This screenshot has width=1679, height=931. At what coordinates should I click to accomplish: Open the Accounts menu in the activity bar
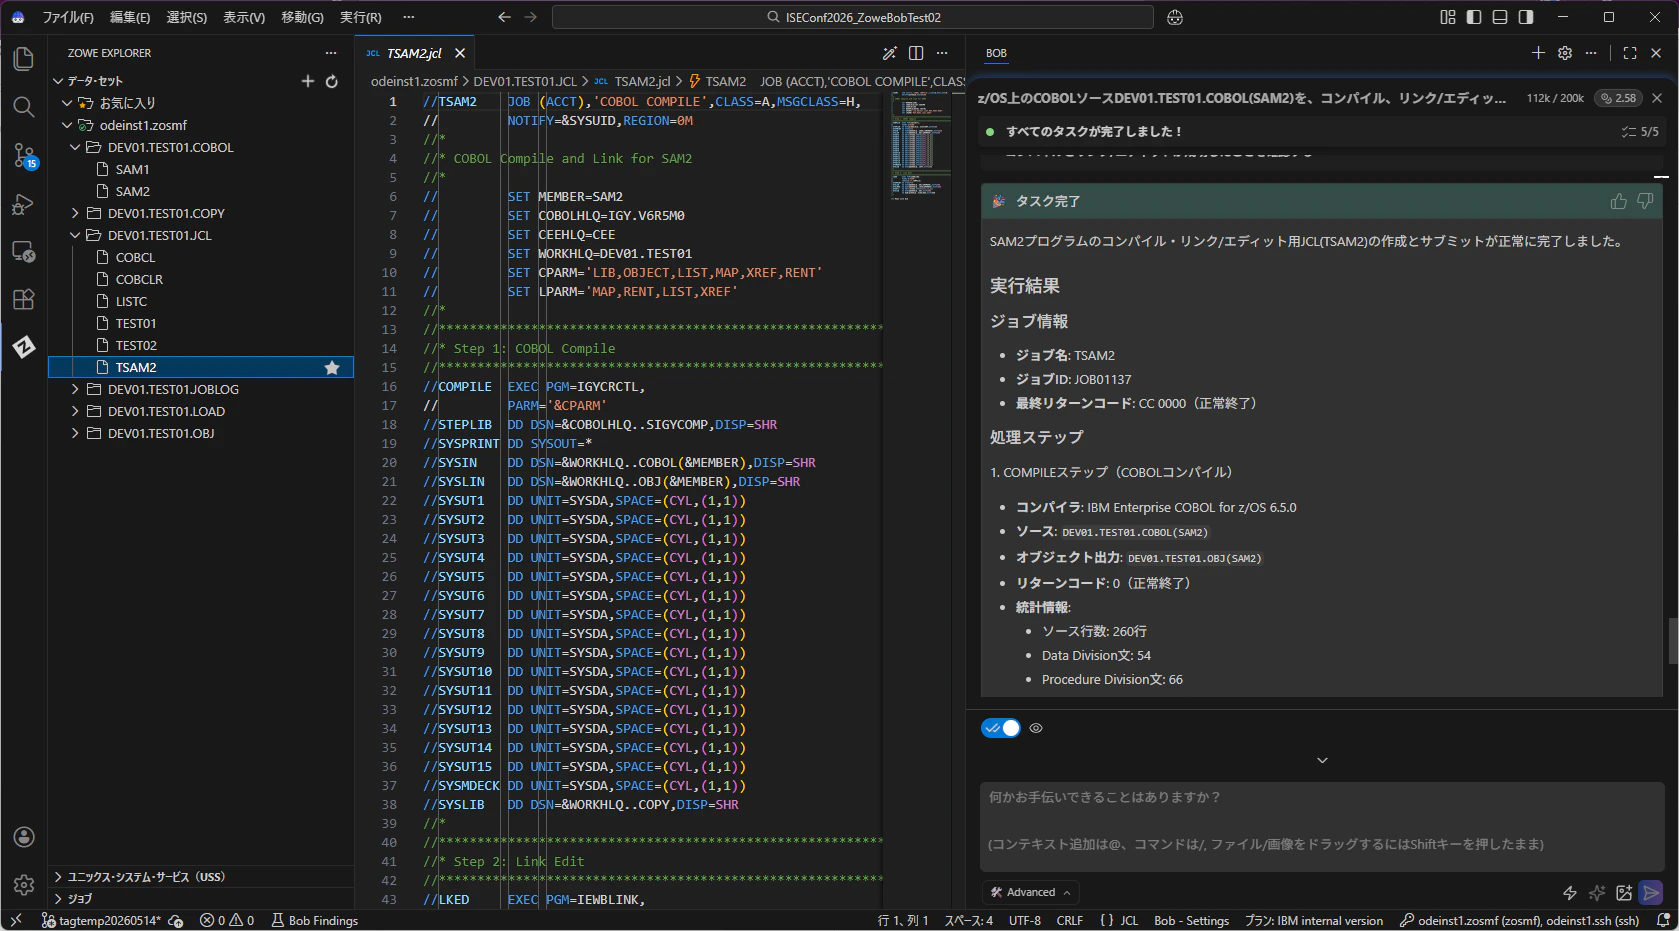24,837
